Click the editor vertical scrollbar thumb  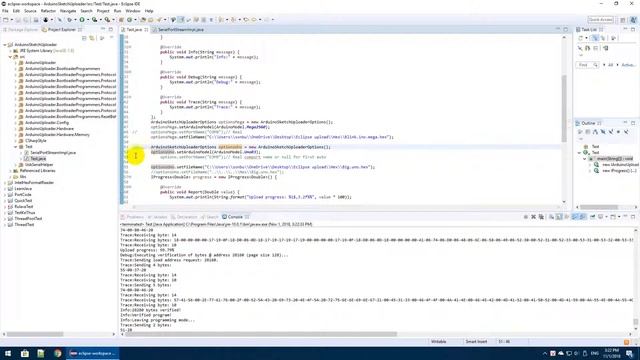pos(564,108)
